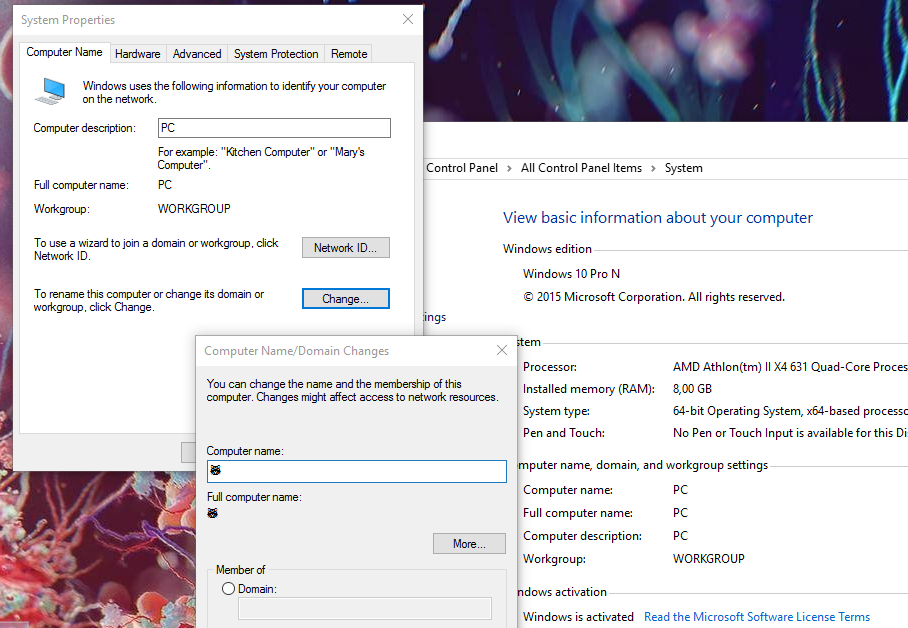The height and width of the screenshot is (628, 908).
Task: Close the Computer Name/Domain Changes dialog
Action: [501, 351]
